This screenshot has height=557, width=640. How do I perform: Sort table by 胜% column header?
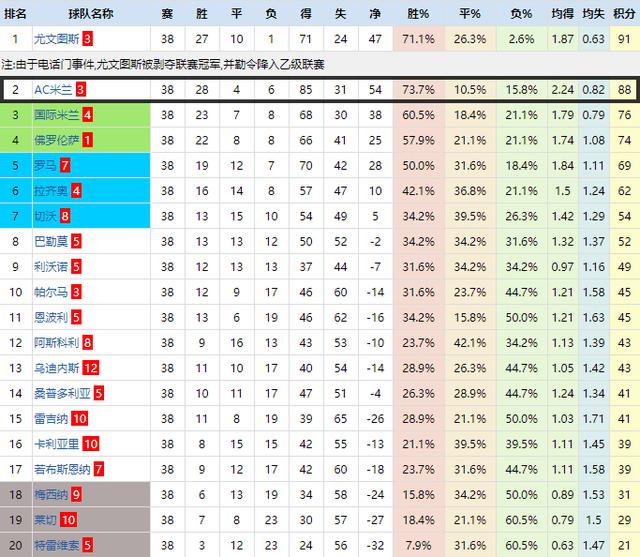point(420,14)
